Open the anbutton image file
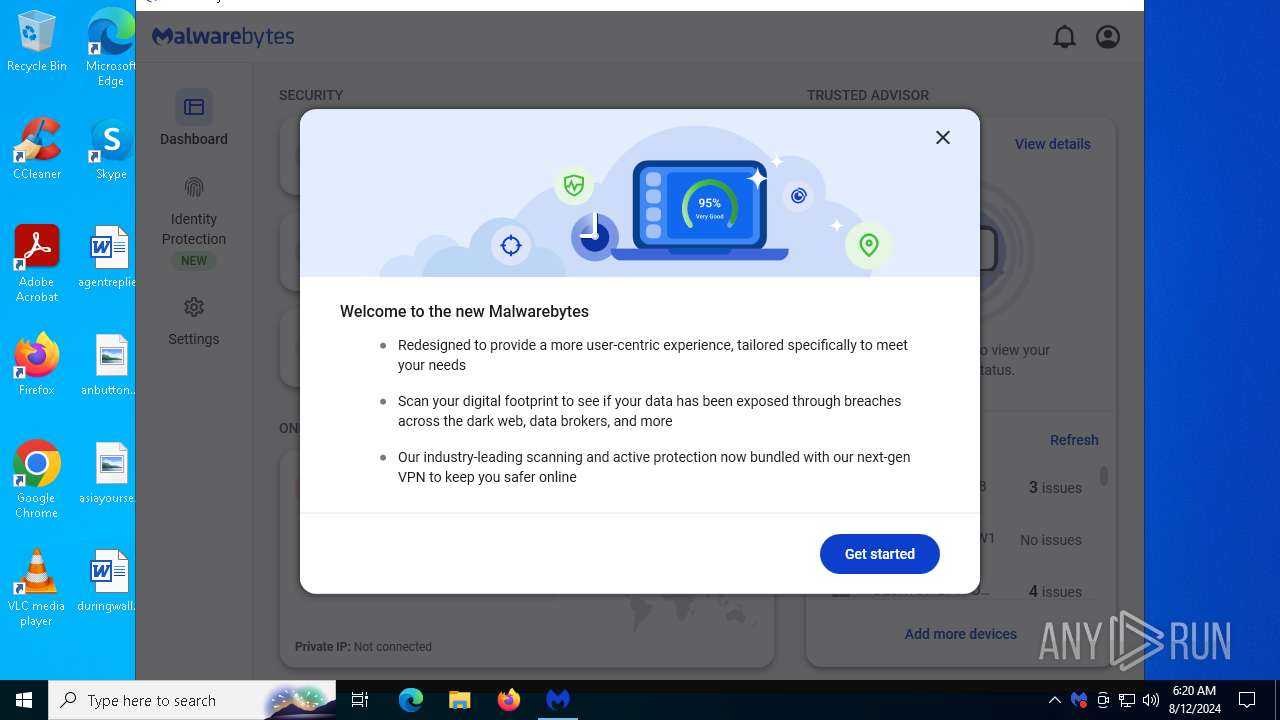The height and width of the screenshot is (720, 1280). click(x=109, y=365)
